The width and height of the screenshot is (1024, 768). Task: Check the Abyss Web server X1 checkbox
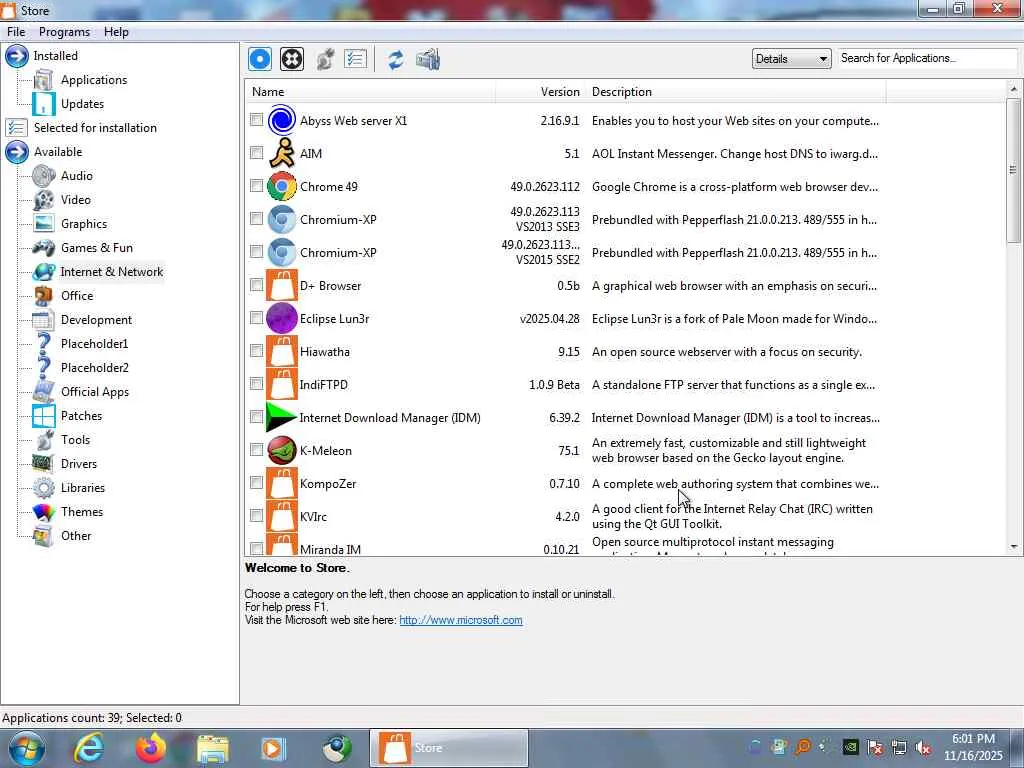tap(257, 120)
